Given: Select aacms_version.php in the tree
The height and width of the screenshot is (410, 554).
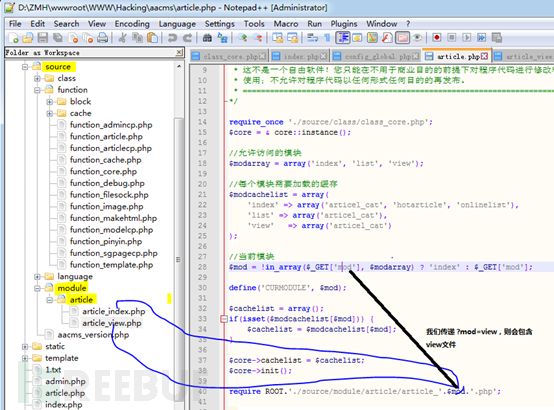Looking at the screenshot, I should (x=93, y=335).
